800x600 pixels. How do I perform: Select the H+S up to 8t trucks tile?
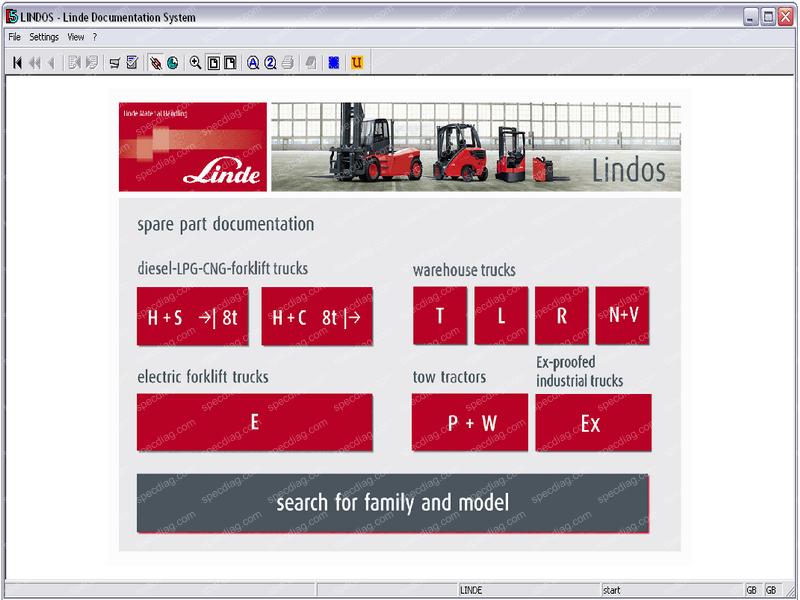tap(193, 317)
